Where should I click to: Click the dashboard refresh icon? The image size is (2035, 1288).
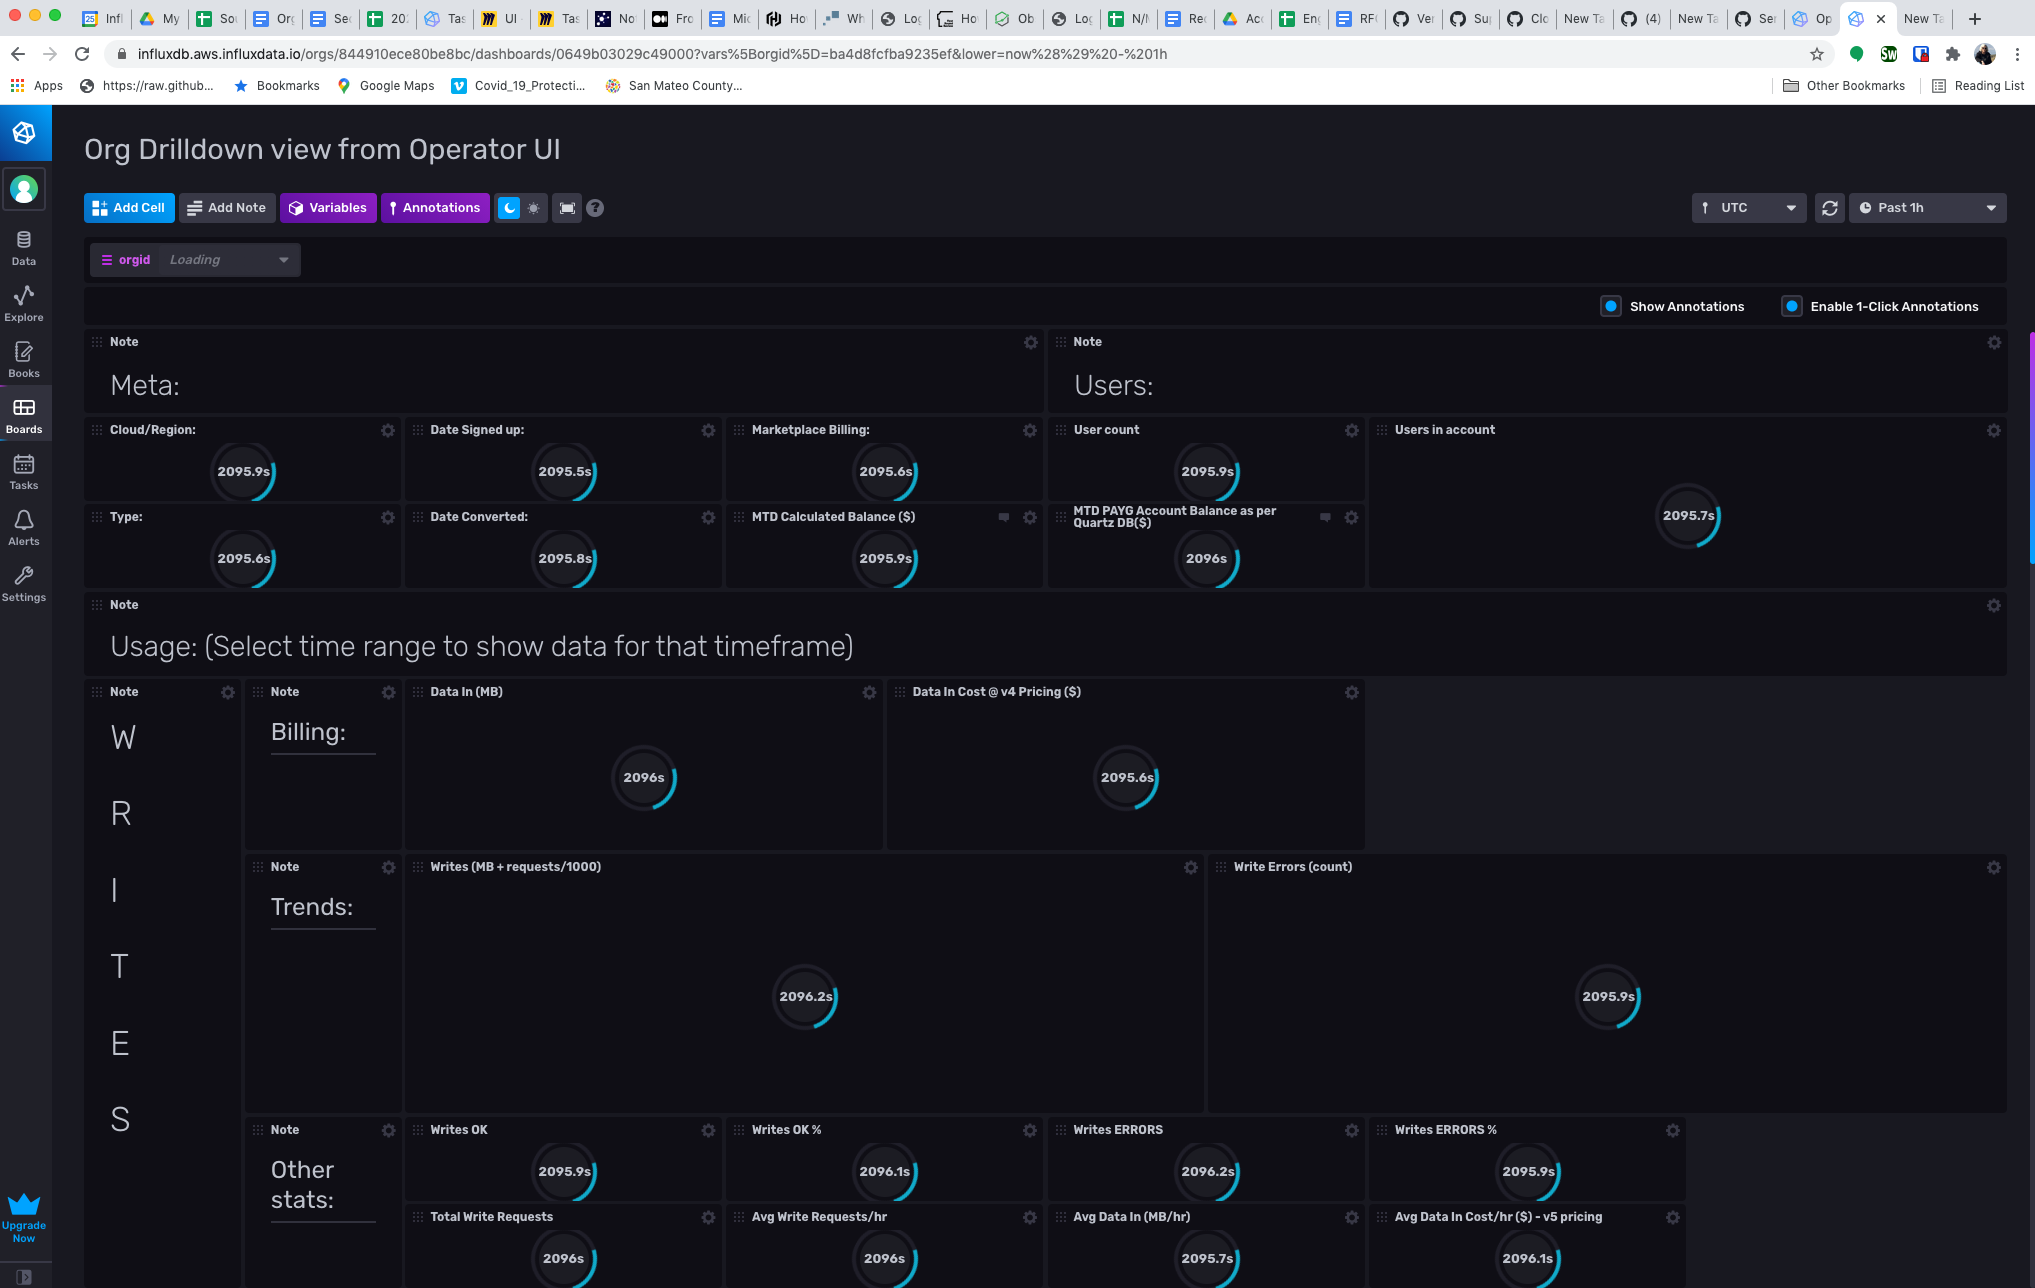(1829, 208)
